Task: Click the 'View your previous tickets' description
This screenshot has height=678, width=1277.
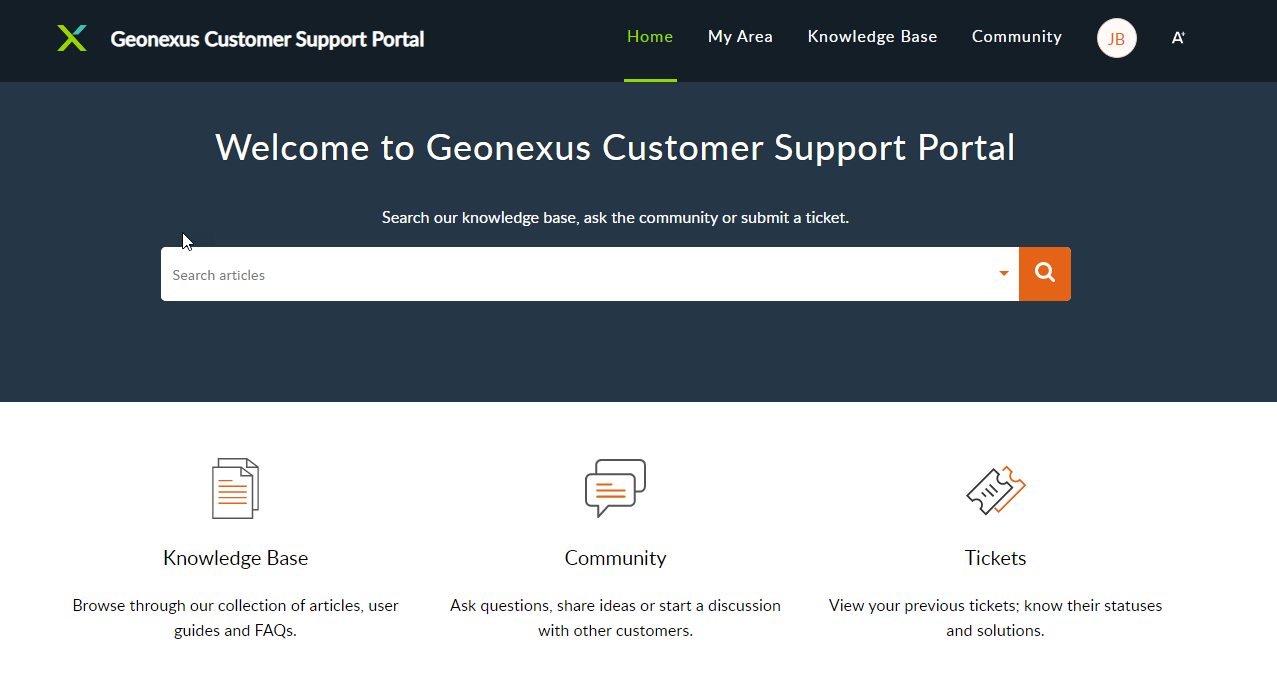Action: (x=995, y=618)
